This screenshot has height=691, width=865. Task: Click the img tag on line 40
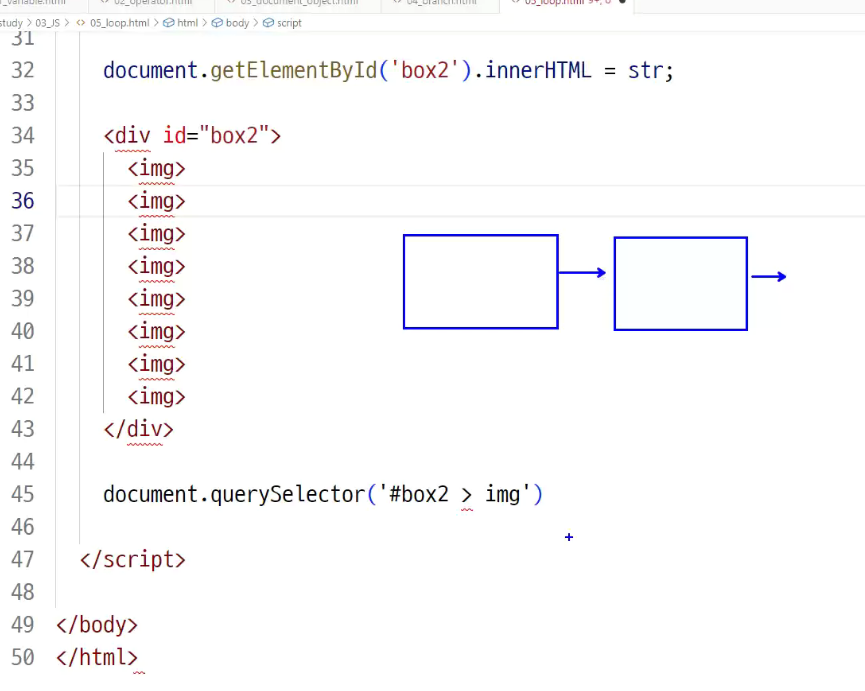click(x=157, y=331)
